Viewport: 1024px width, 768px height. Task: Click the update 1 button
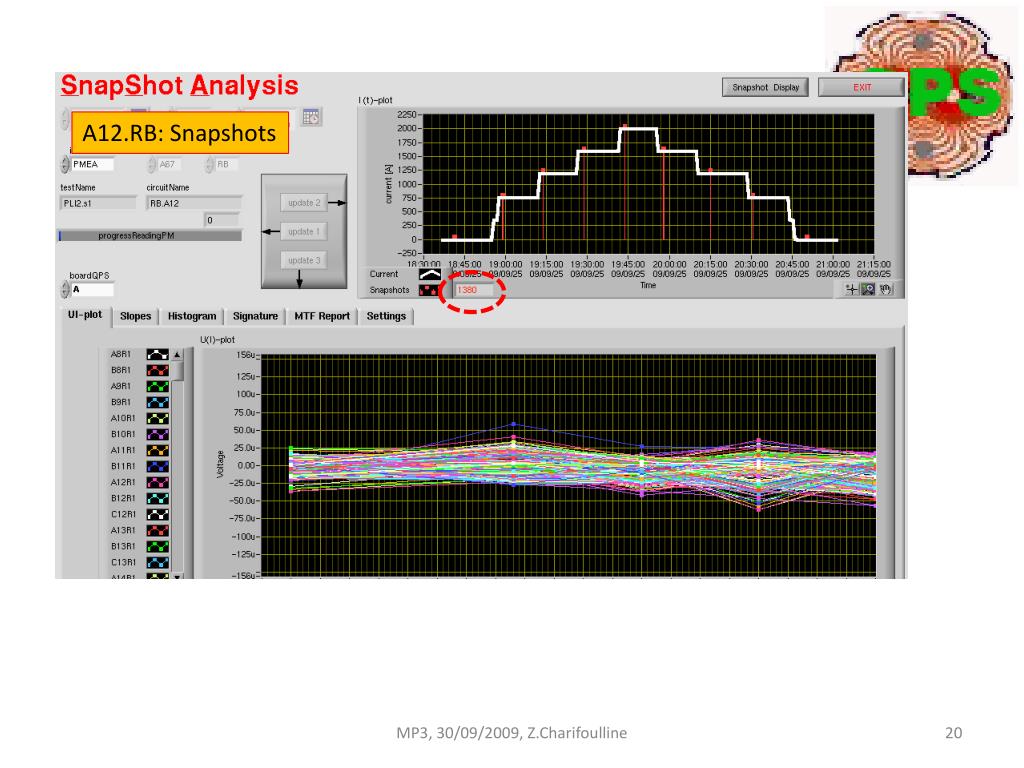click(x=304, y=232)
